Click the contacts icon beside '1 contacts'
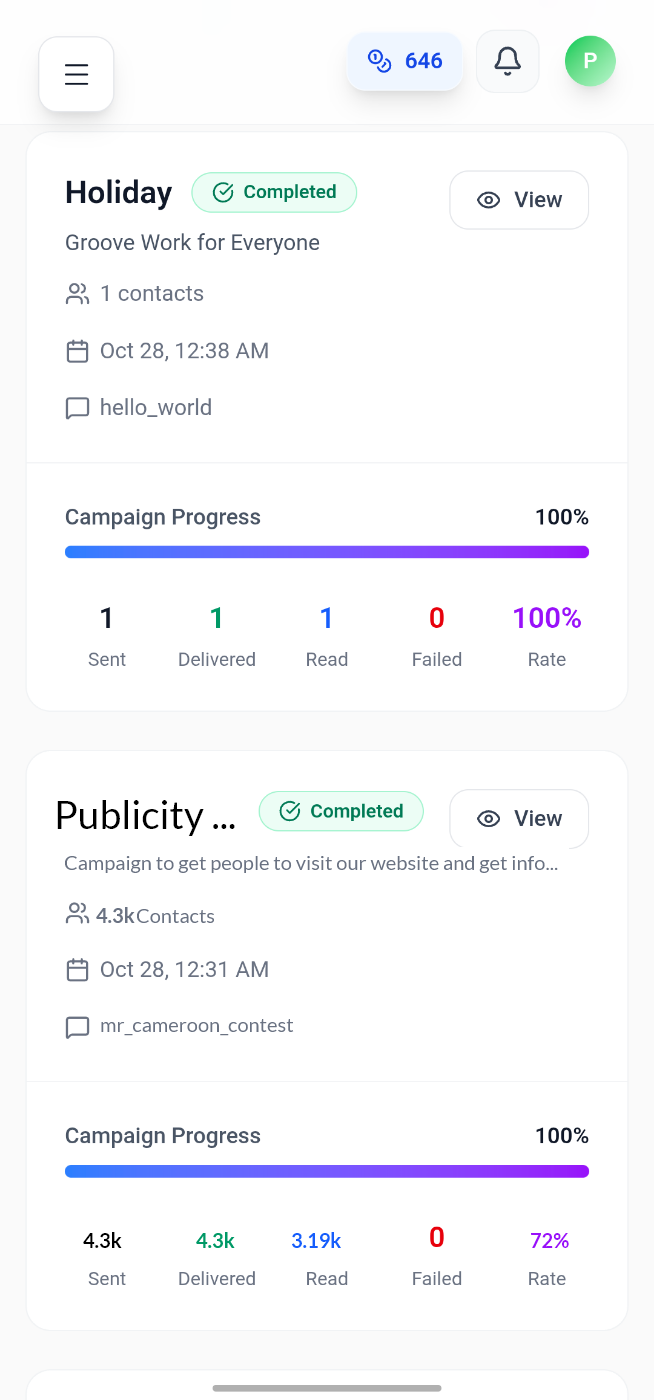This screenshot has height=1400, width=654. [78, 293]
